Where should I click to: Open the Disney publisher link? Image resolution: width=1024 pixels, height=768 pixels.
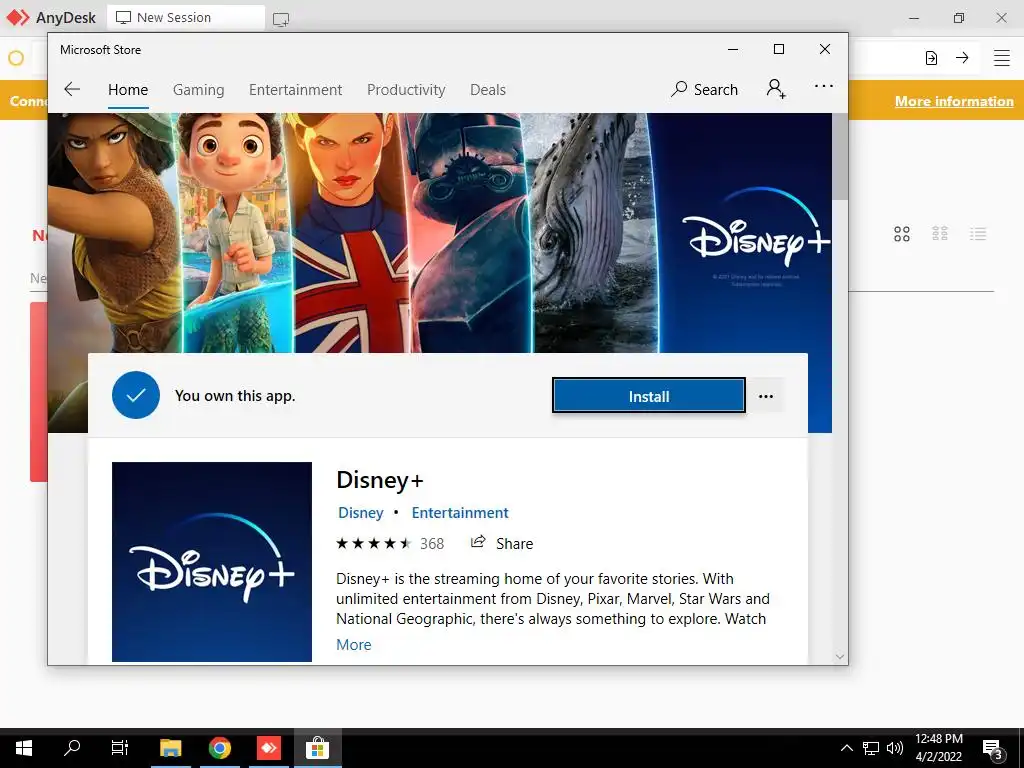[x=360, y=513]
